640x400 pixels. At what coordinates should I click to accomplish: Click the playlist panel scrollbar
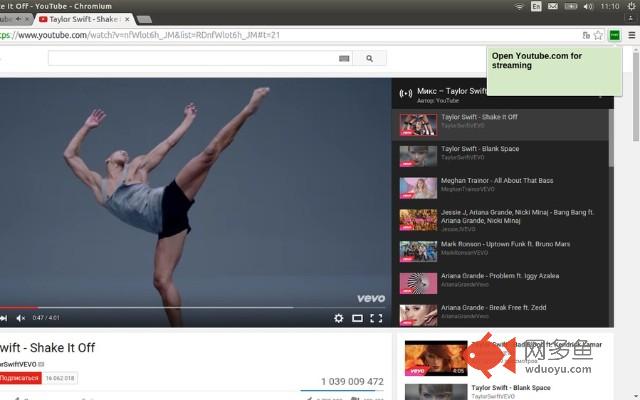(611, 138)
